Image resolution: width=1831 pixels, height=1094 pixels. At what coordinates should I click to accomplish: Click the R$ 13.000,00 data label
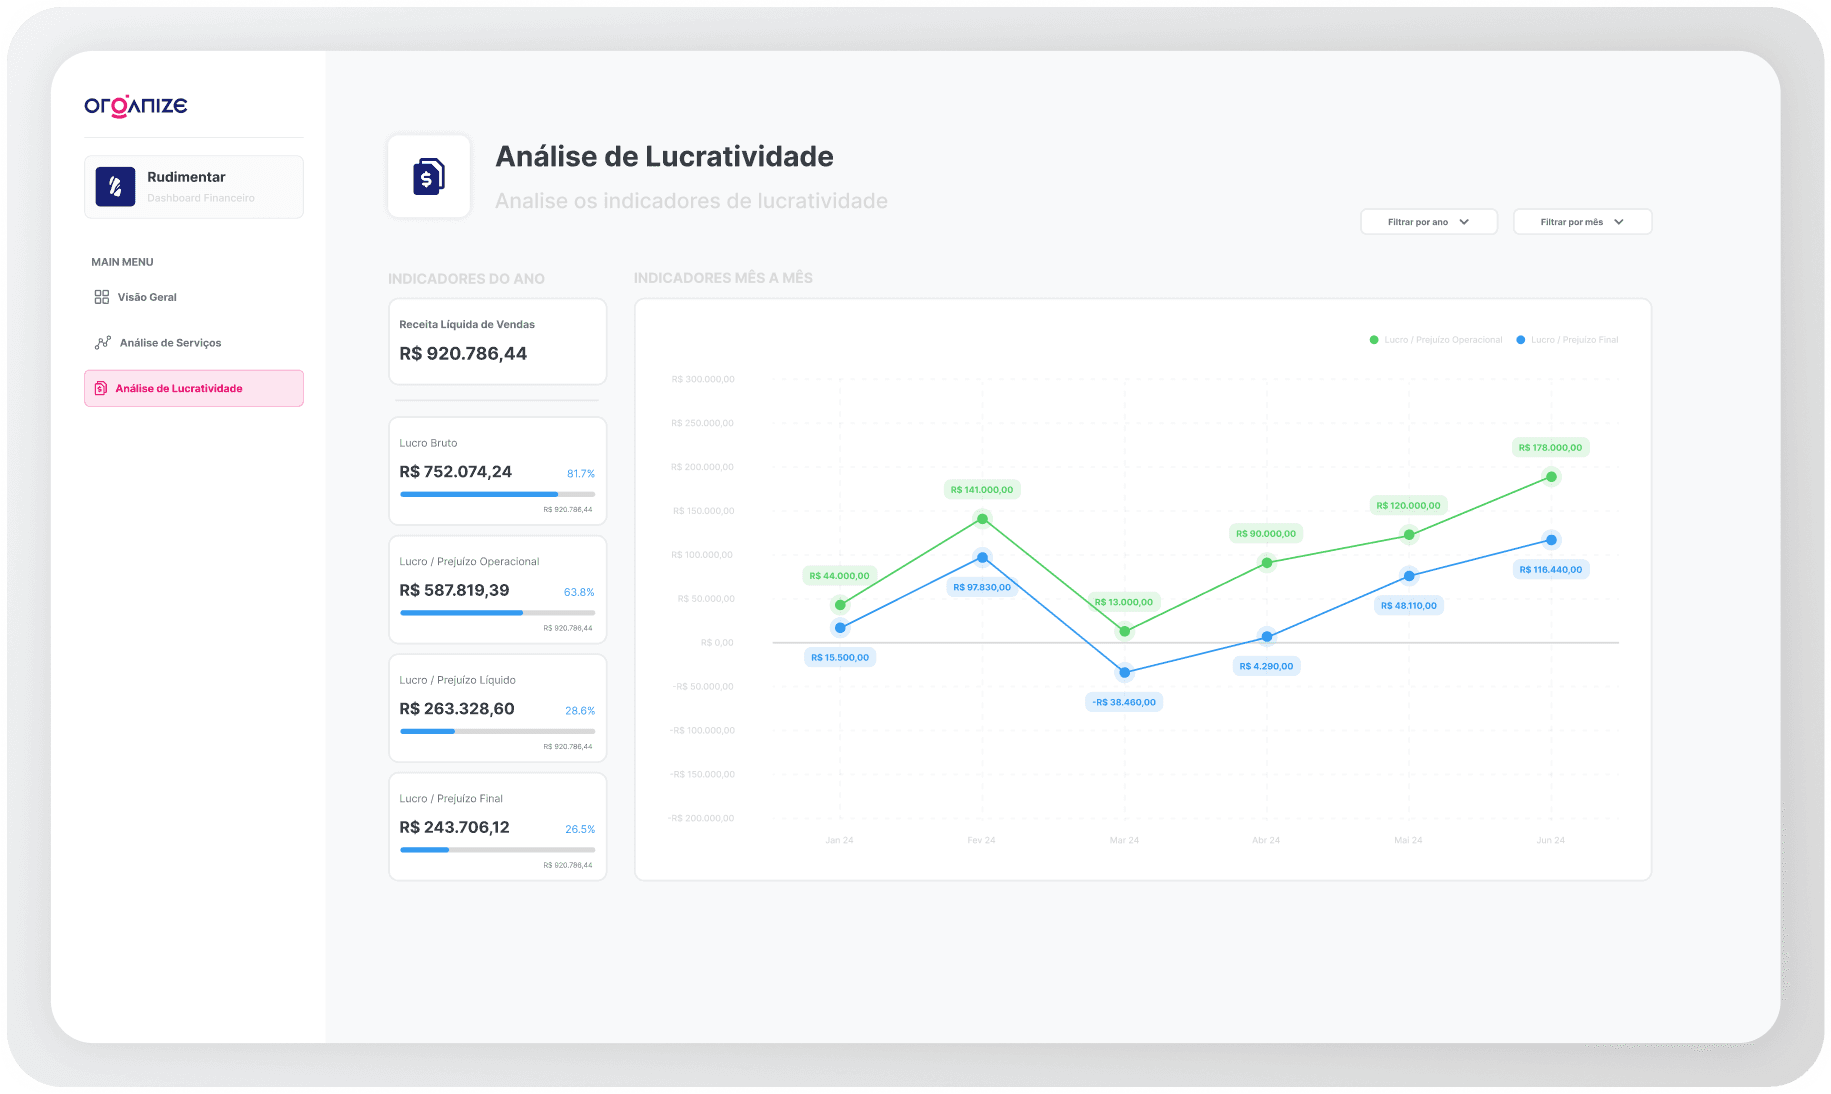click(x=1124, y=602)
